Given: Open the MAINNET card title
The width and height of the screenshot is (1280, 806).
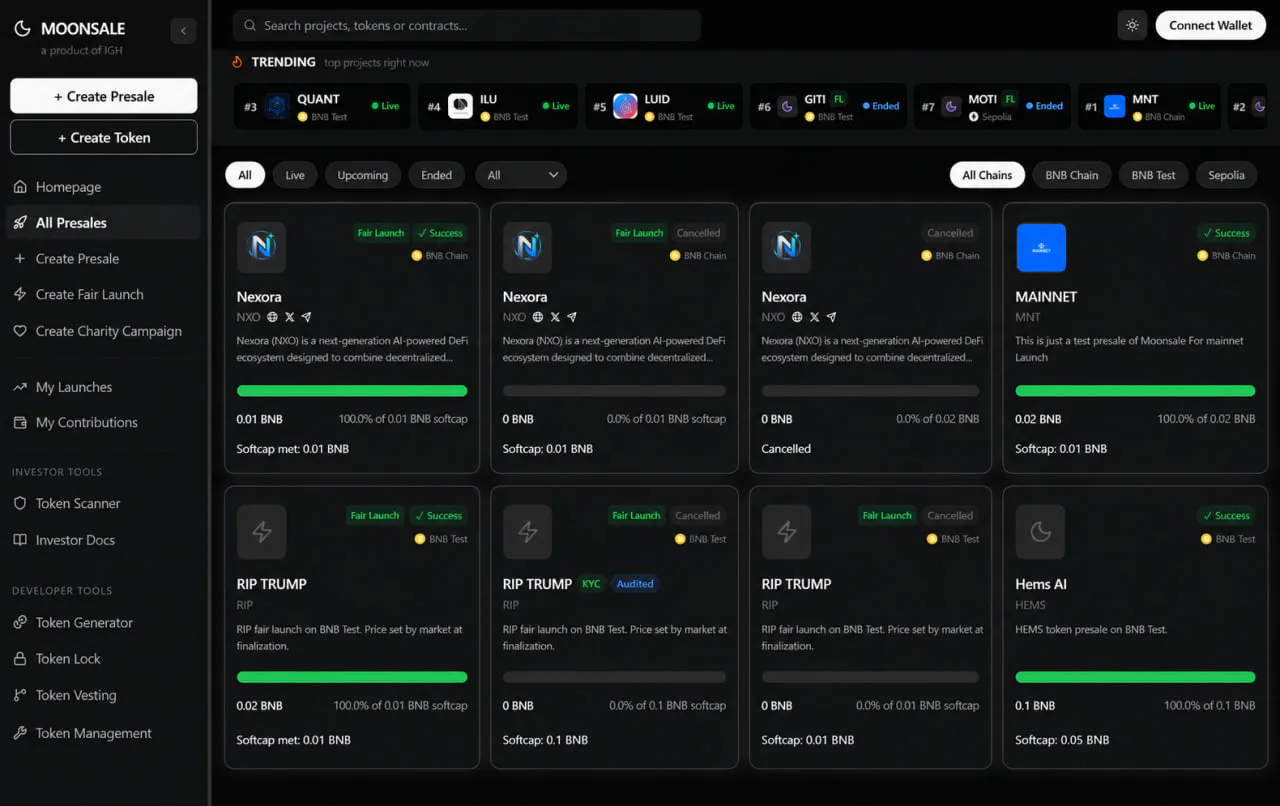Looking at the screenshot, I should click(x=1046, y=297).
